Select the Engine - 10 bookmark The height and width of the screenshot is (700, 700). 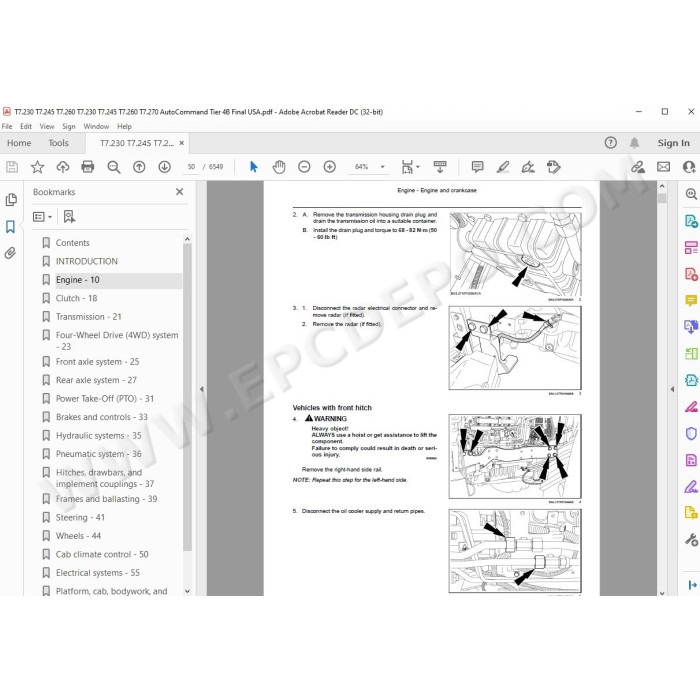[x=77, y=280]
